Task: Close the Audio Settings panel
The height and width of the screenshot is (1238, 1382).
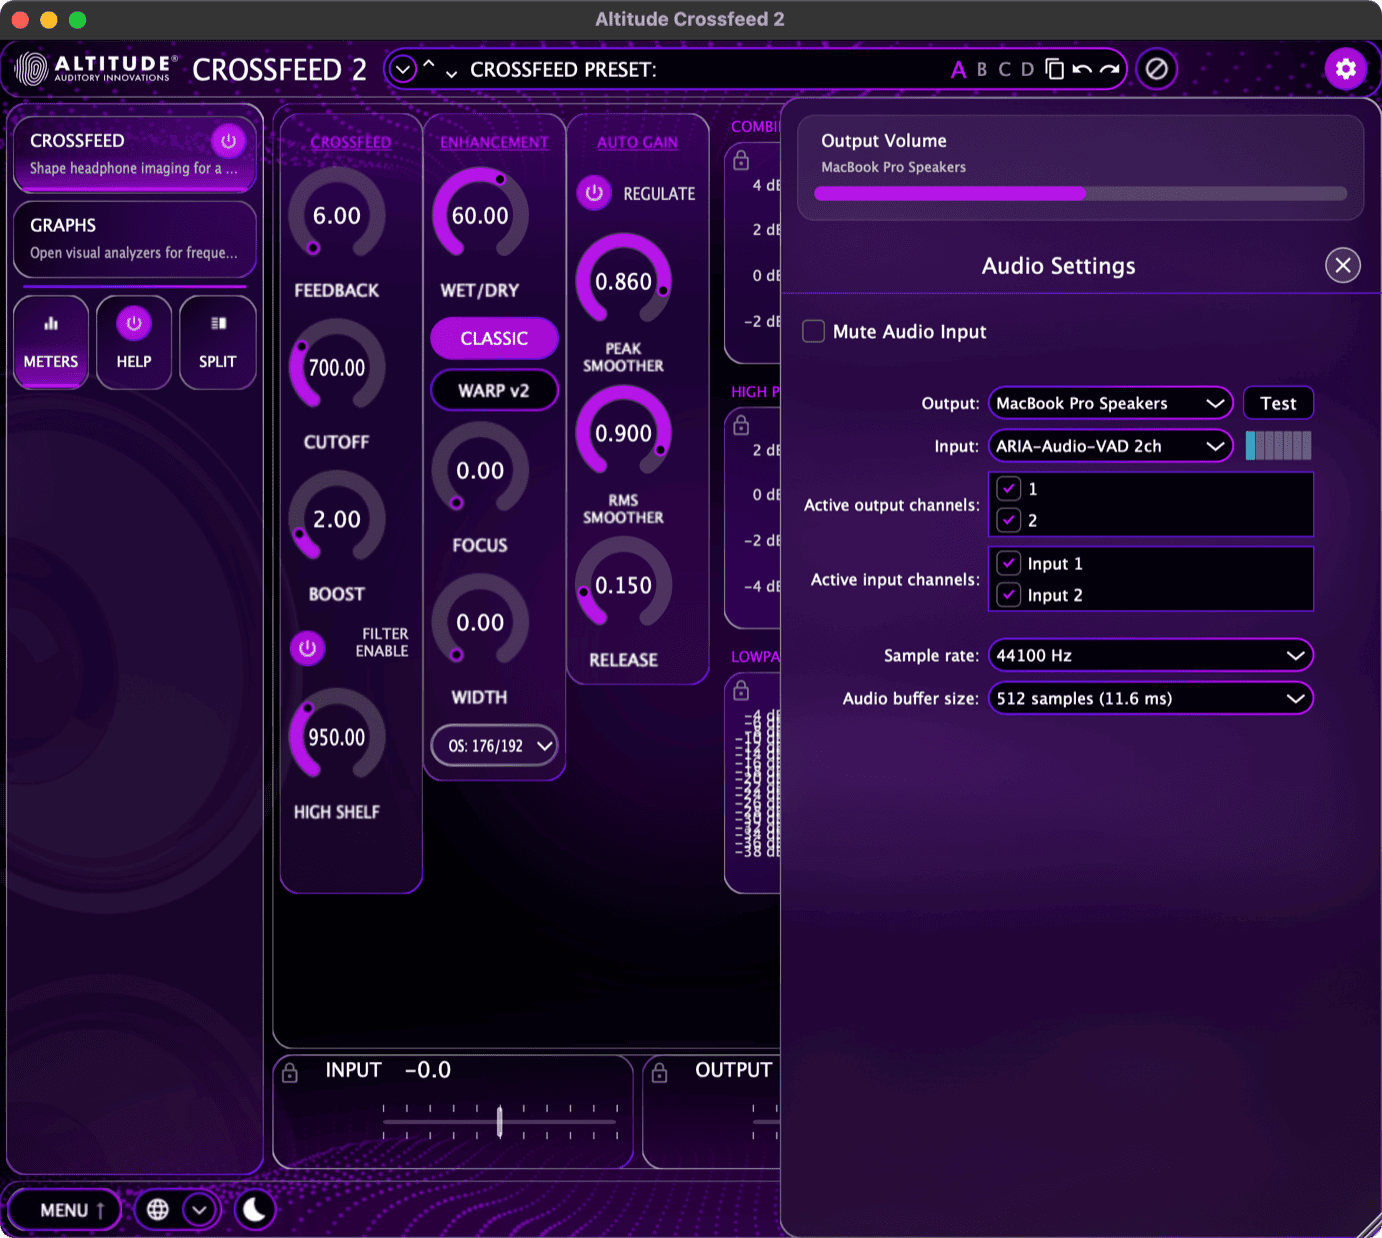Action: pos(1343,265)
